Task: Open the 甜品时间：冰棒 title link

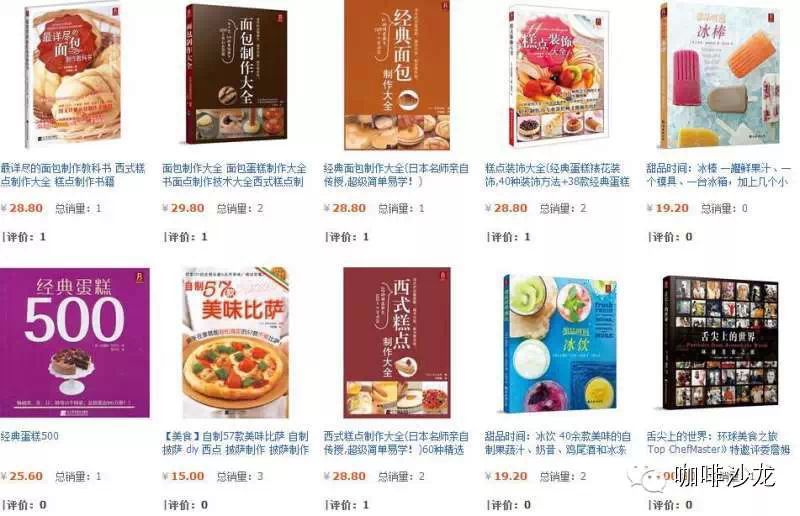Action: [719, 175]
